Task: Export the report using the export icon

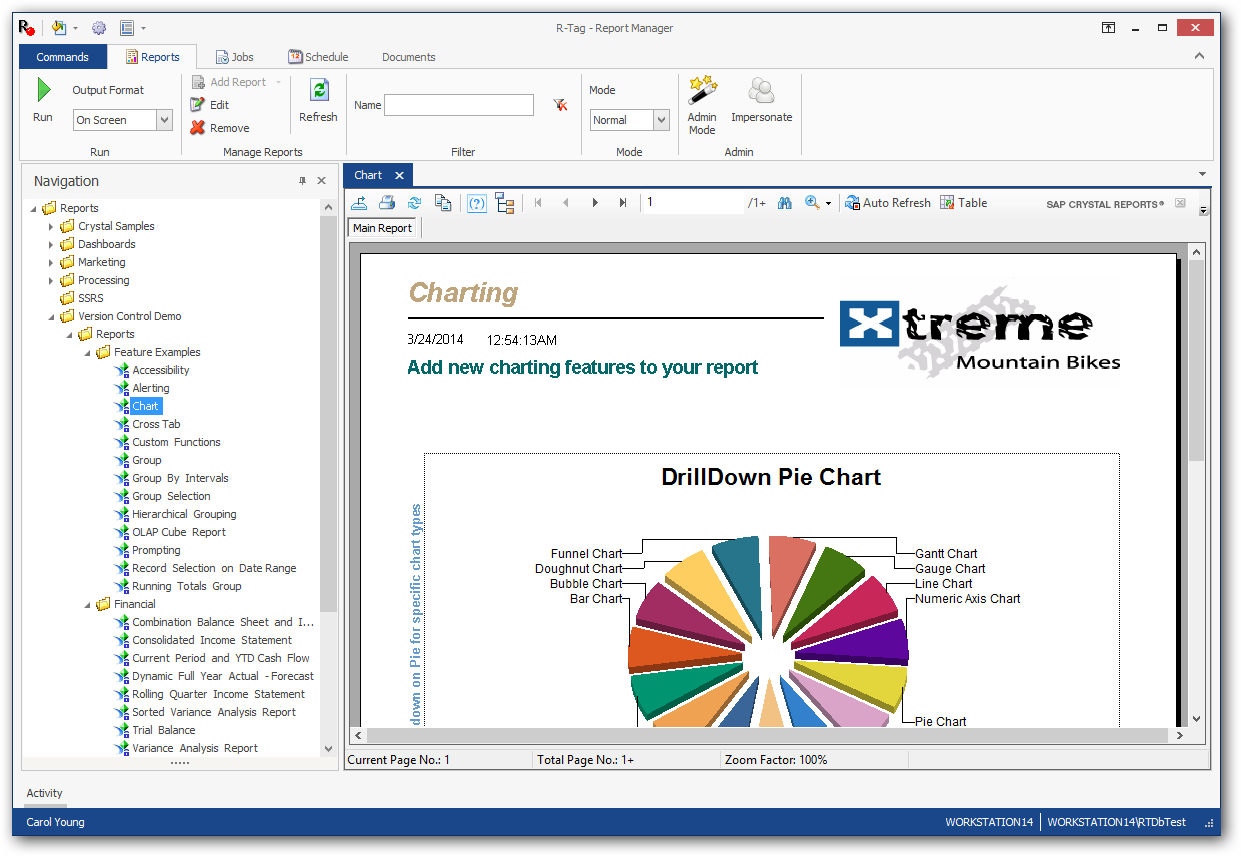Action: pyautogui.click(x=358, y=203)
